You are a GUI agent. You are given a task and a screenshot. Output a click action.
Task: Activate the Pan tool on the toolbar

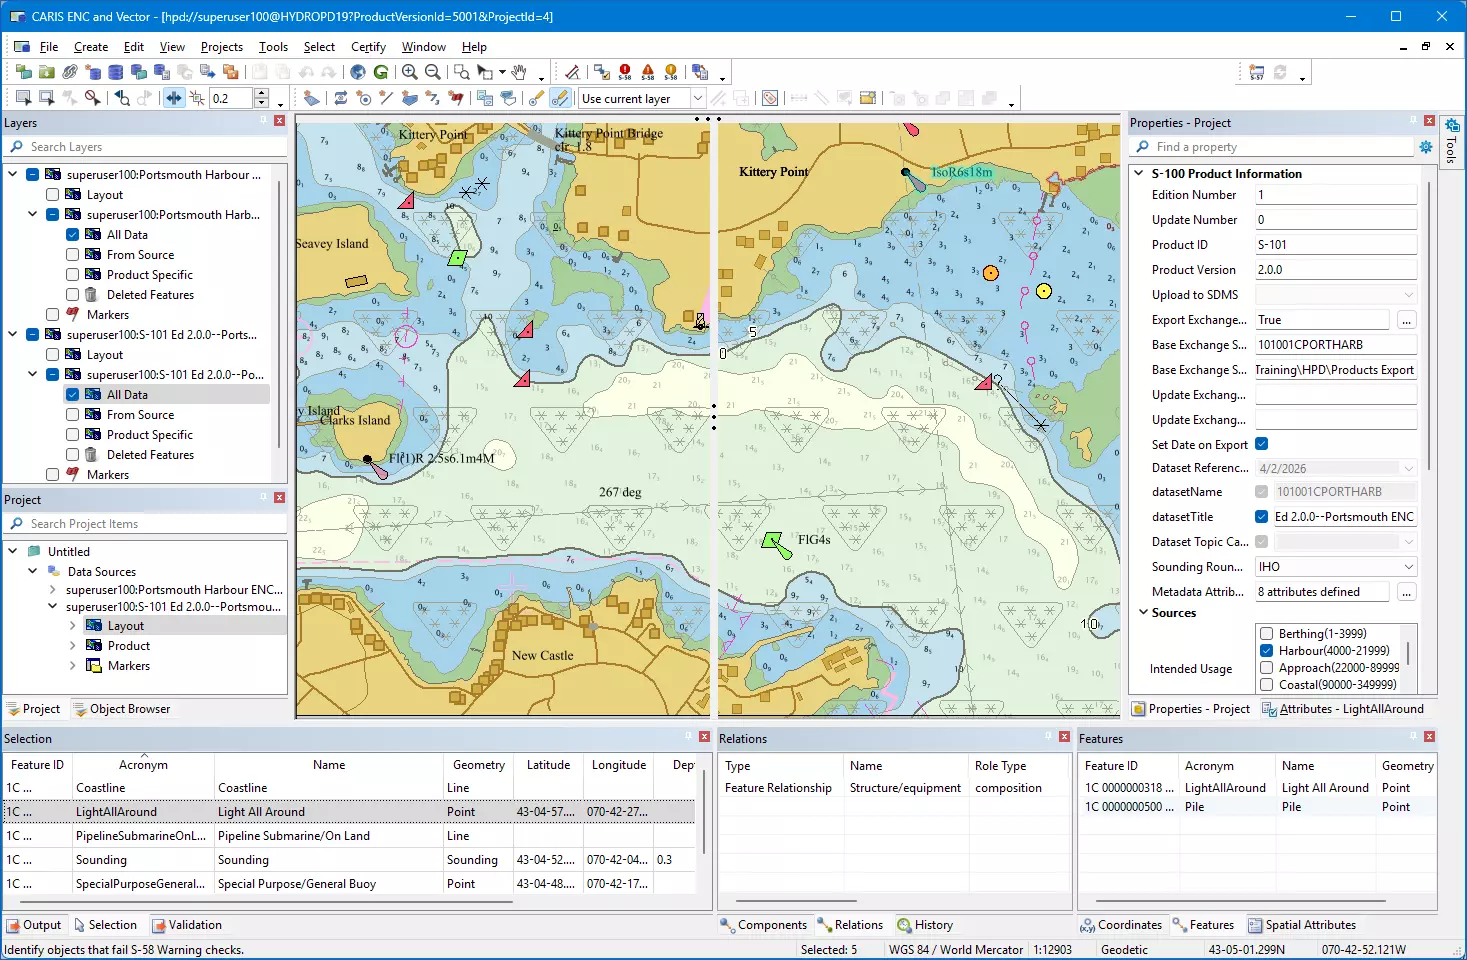pos(519,71)
